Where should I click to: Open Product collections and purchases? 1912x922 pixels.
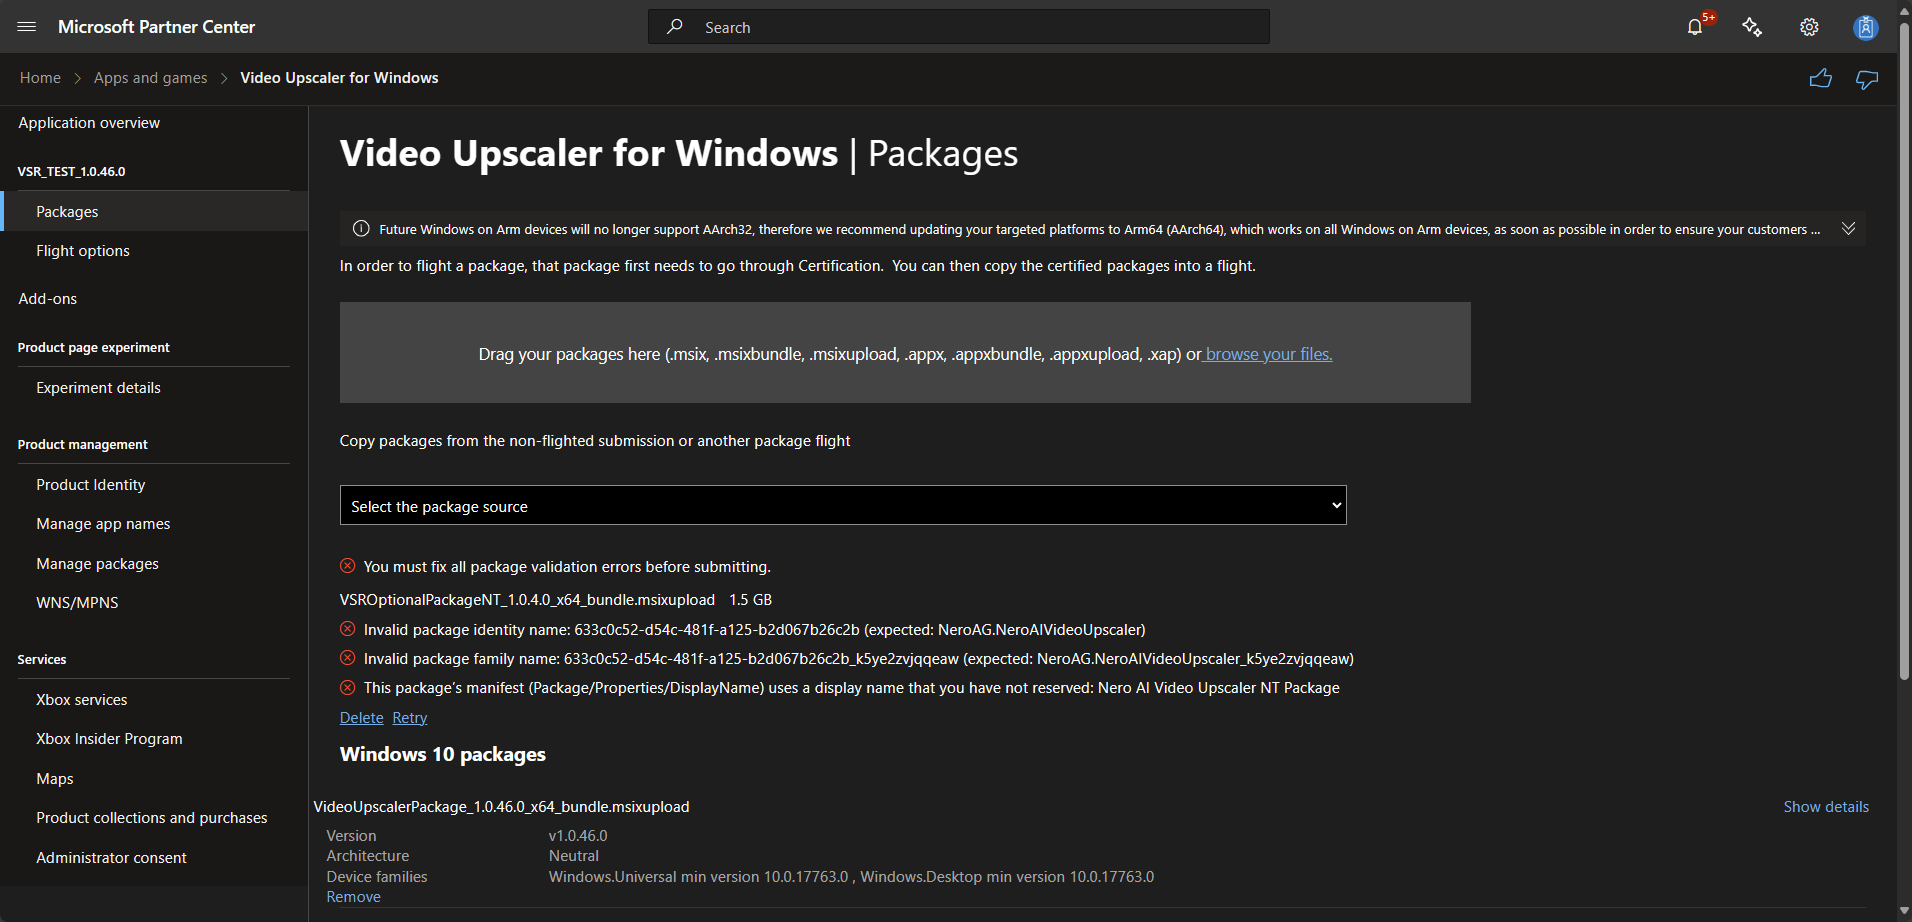click(152, 818)
